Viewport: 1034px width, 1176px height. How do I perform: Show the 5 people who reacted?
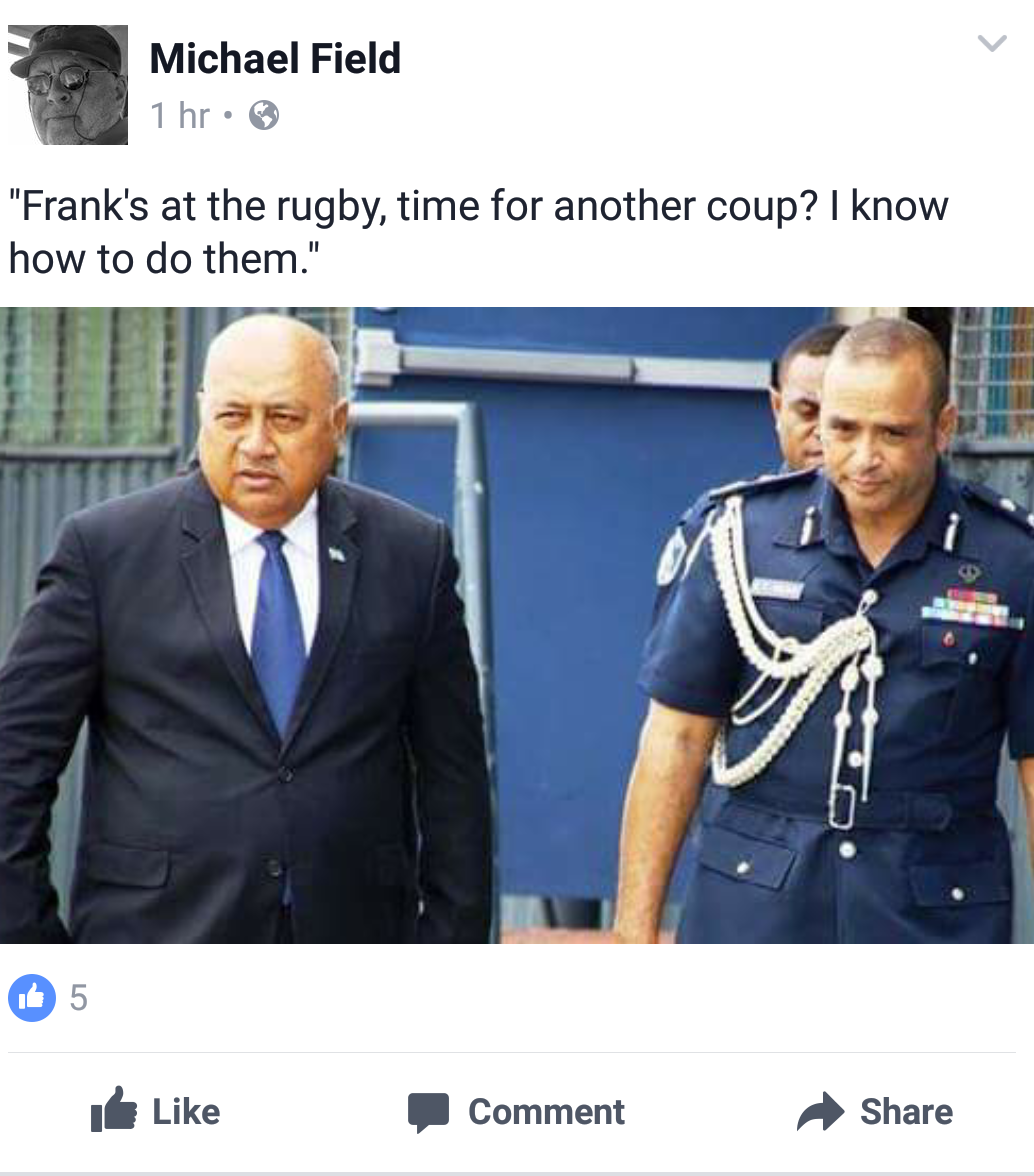point(79,998)
